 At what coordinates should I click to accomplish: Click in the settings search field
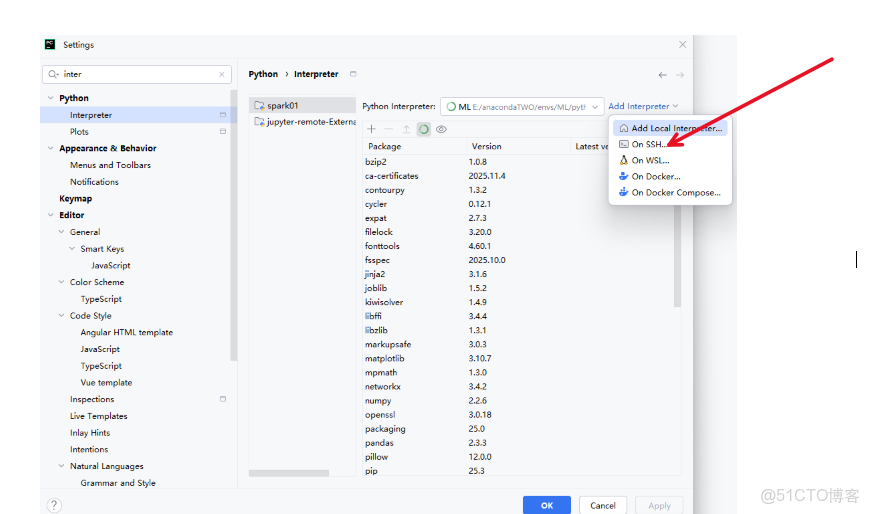(x=139, y=74)
